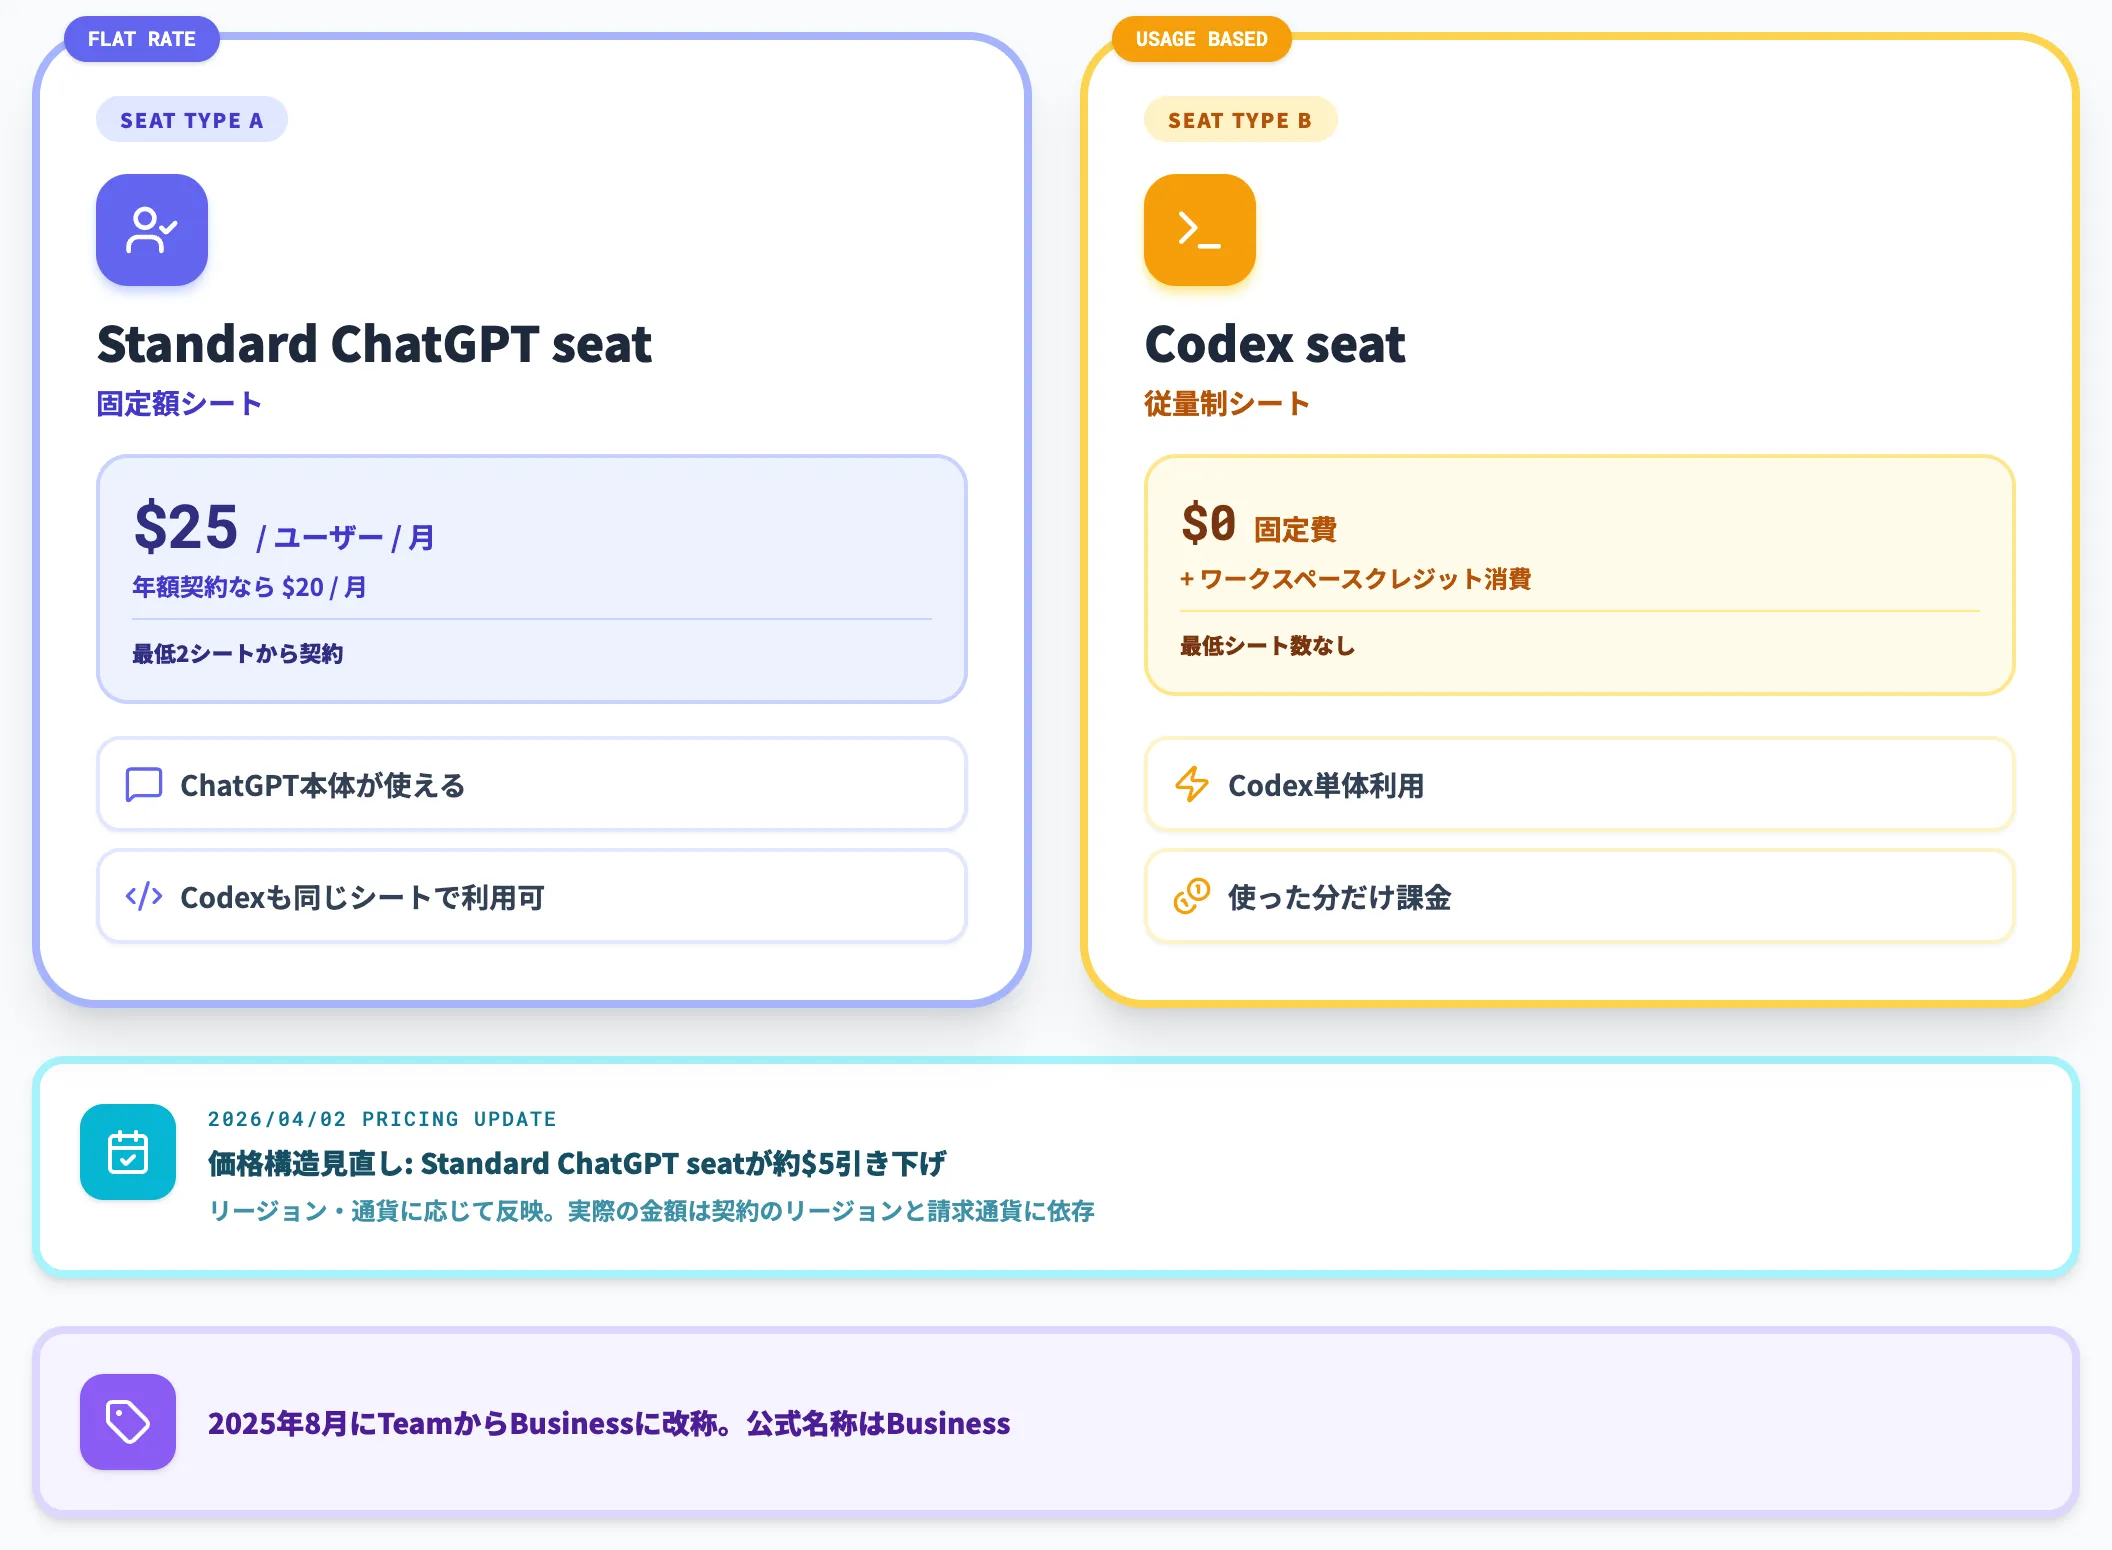Click the SEAT TYPE A pill label
The image size is (2112, 1550).
point(192,120)
